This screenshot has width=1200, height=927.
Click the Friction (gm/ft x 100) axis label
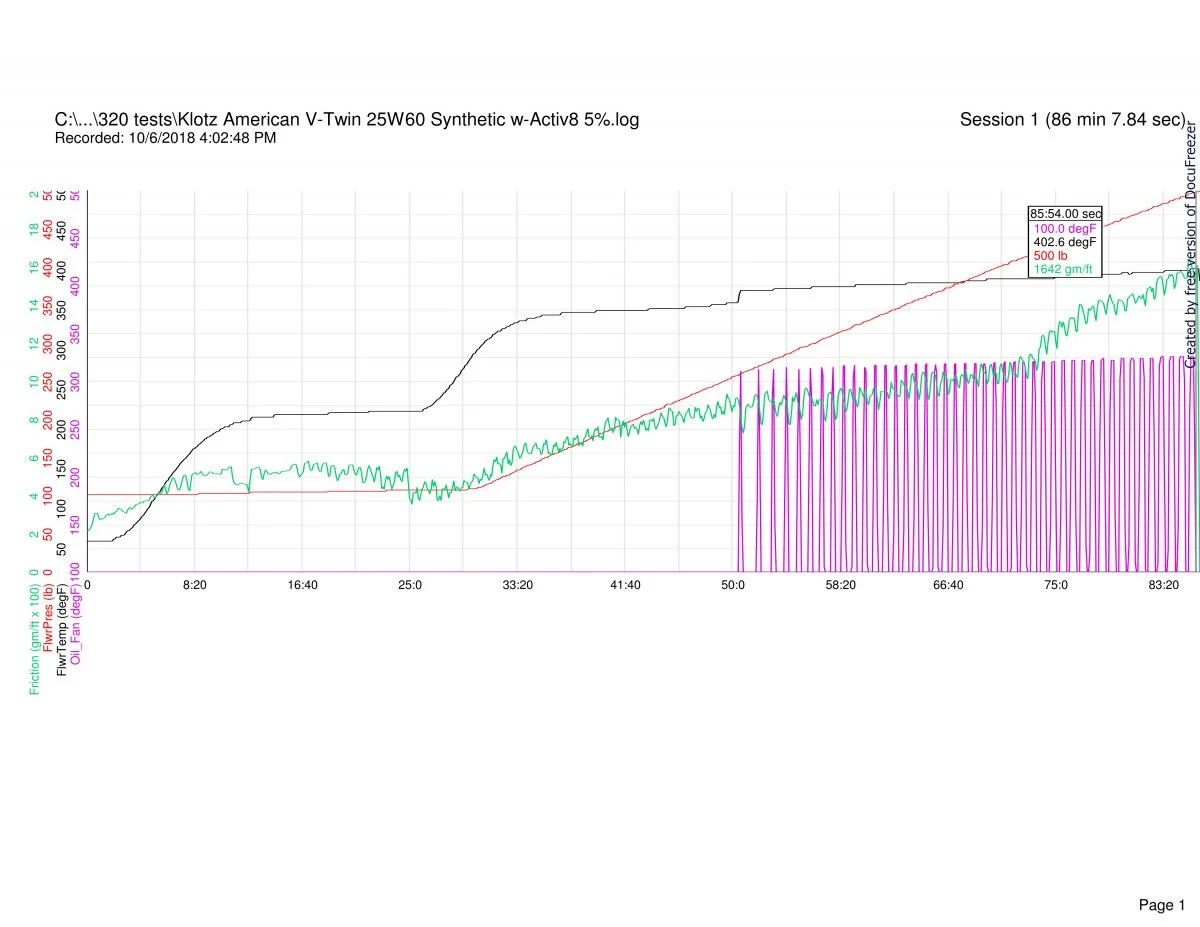36,640
